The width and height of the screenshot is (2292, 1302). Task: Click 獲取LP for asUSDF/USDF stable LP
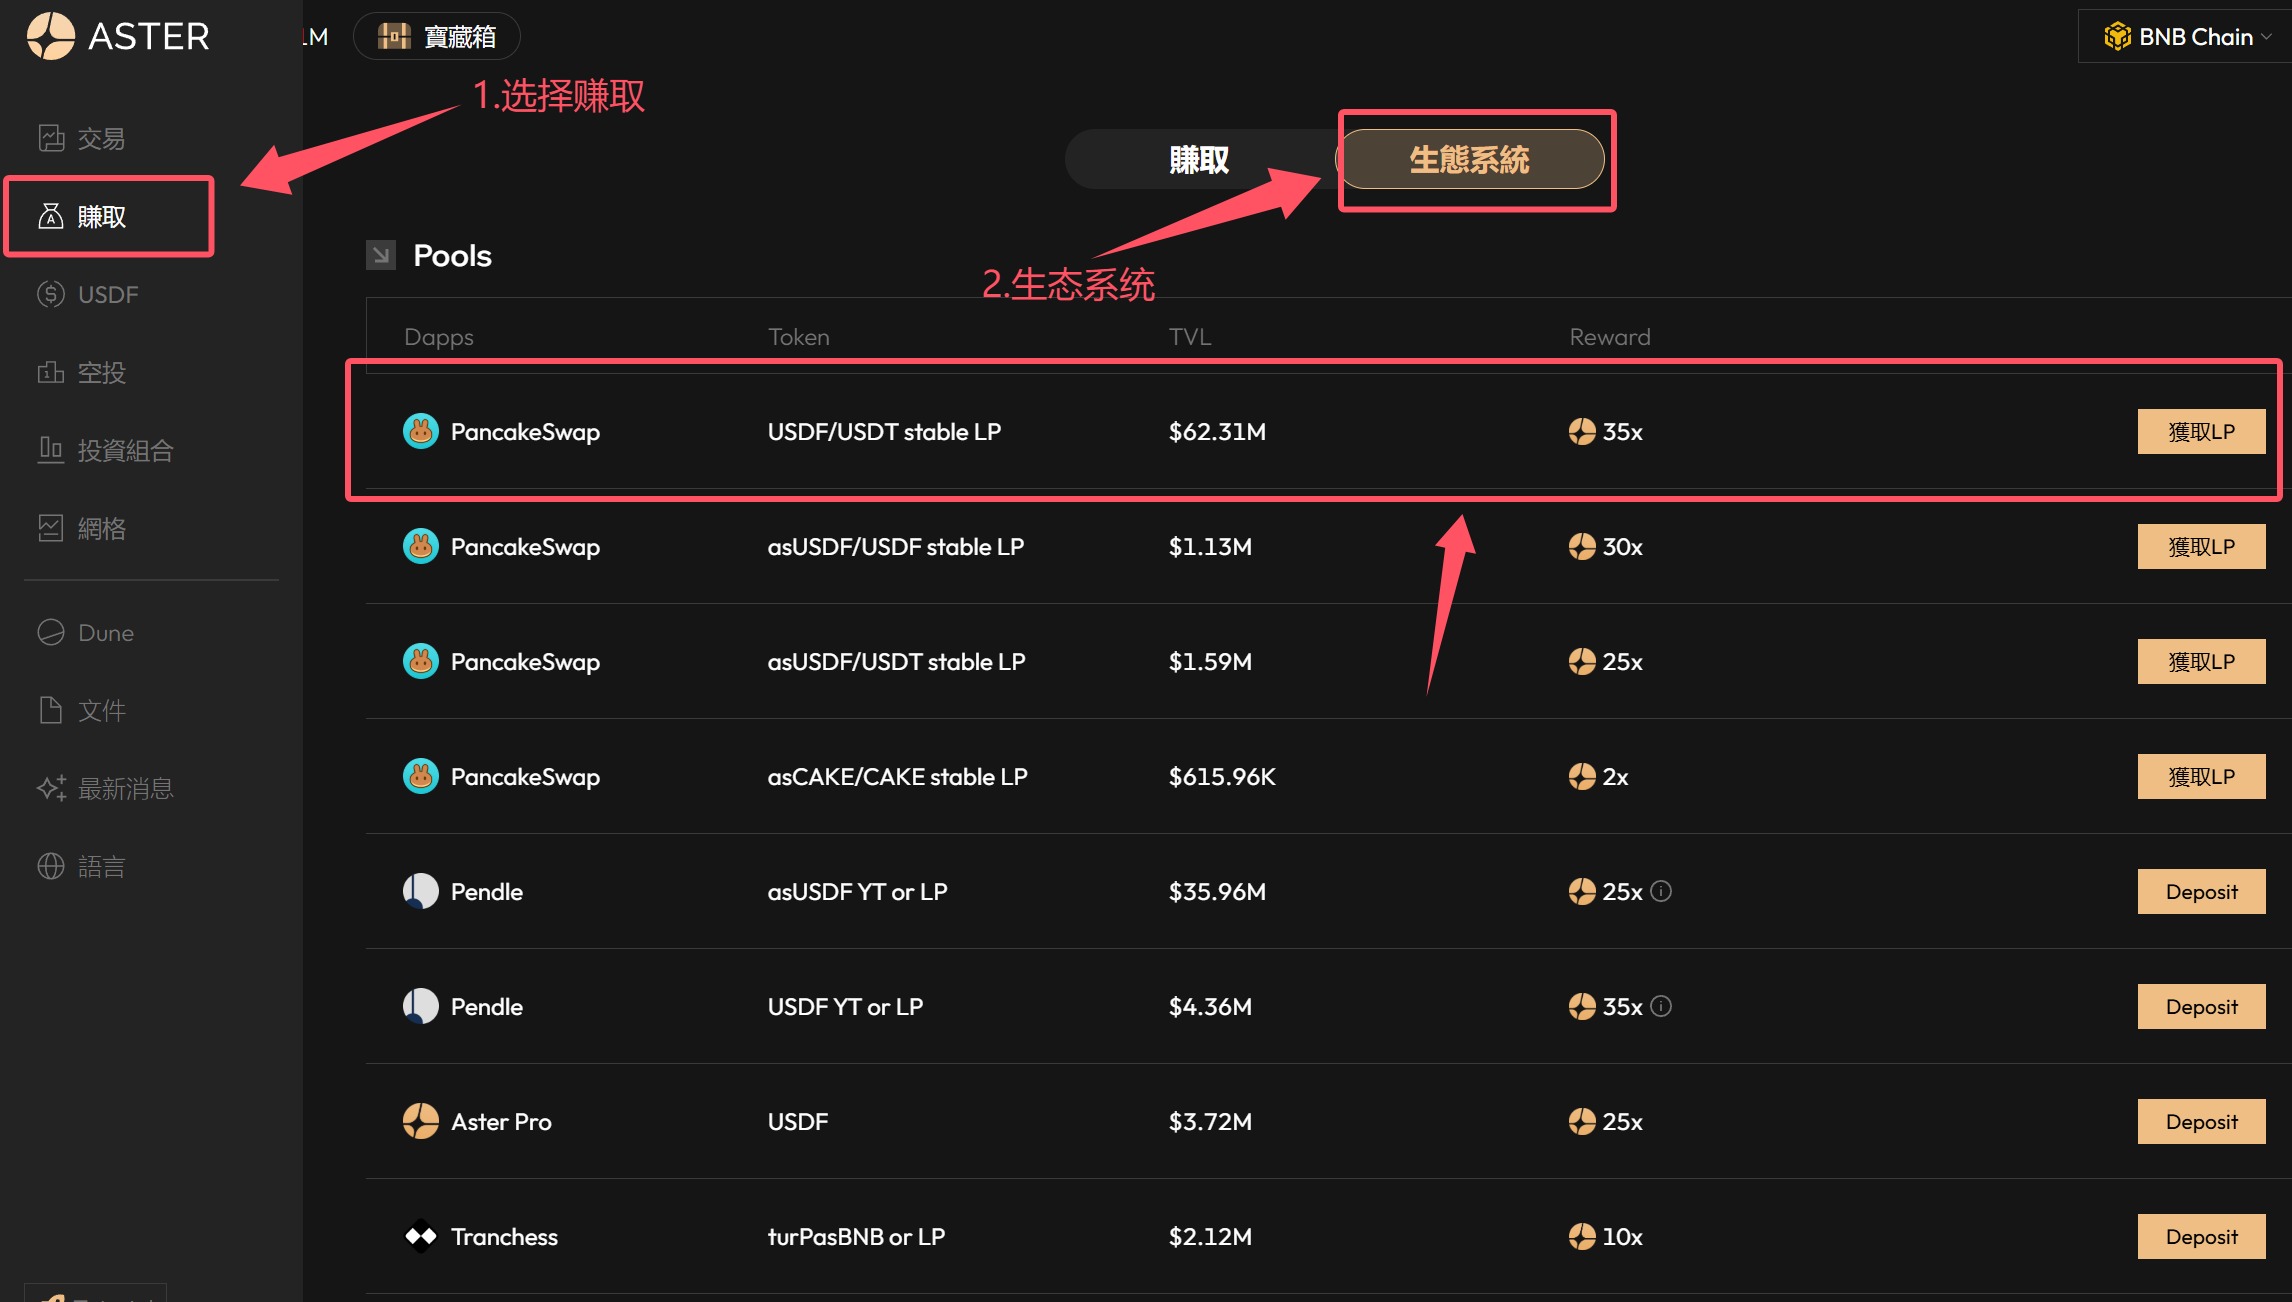pyautogui.click(x=2201, y=546)
